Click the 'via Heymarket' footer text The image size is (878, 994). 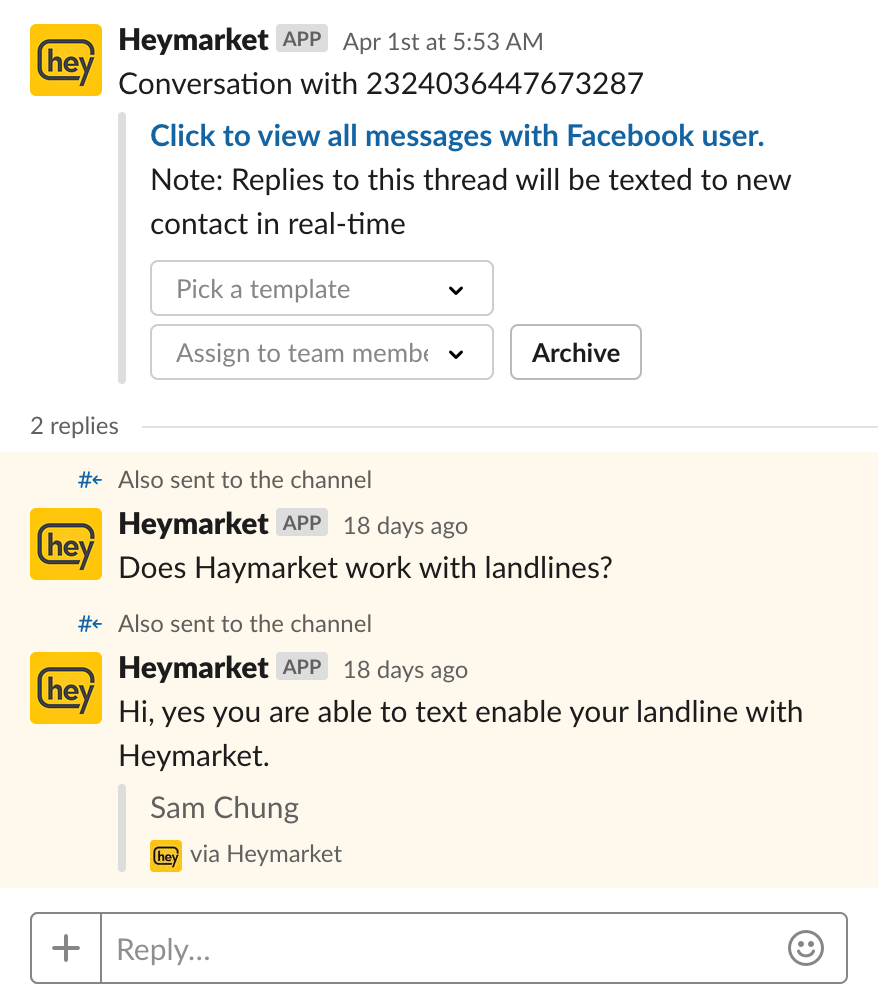click(266, 854)
